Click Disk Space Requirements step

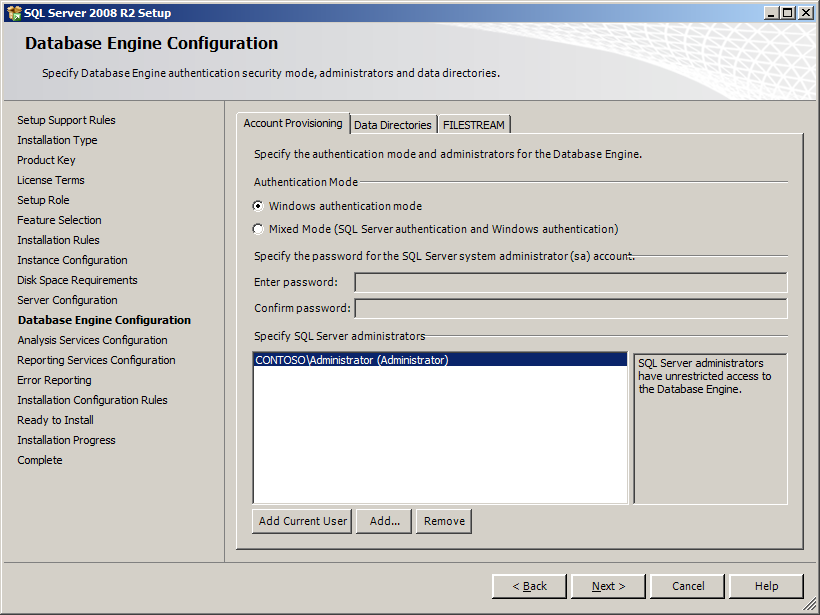click(77, 280)
